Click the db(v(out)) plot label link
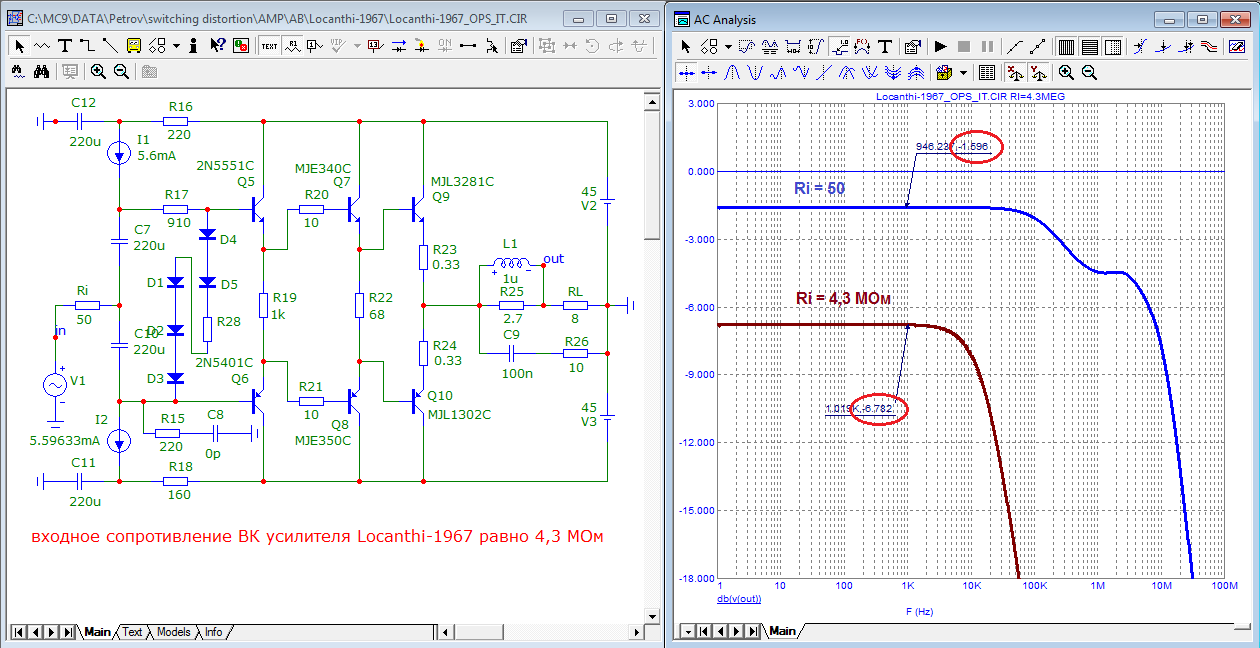 (x=739, y=598)
